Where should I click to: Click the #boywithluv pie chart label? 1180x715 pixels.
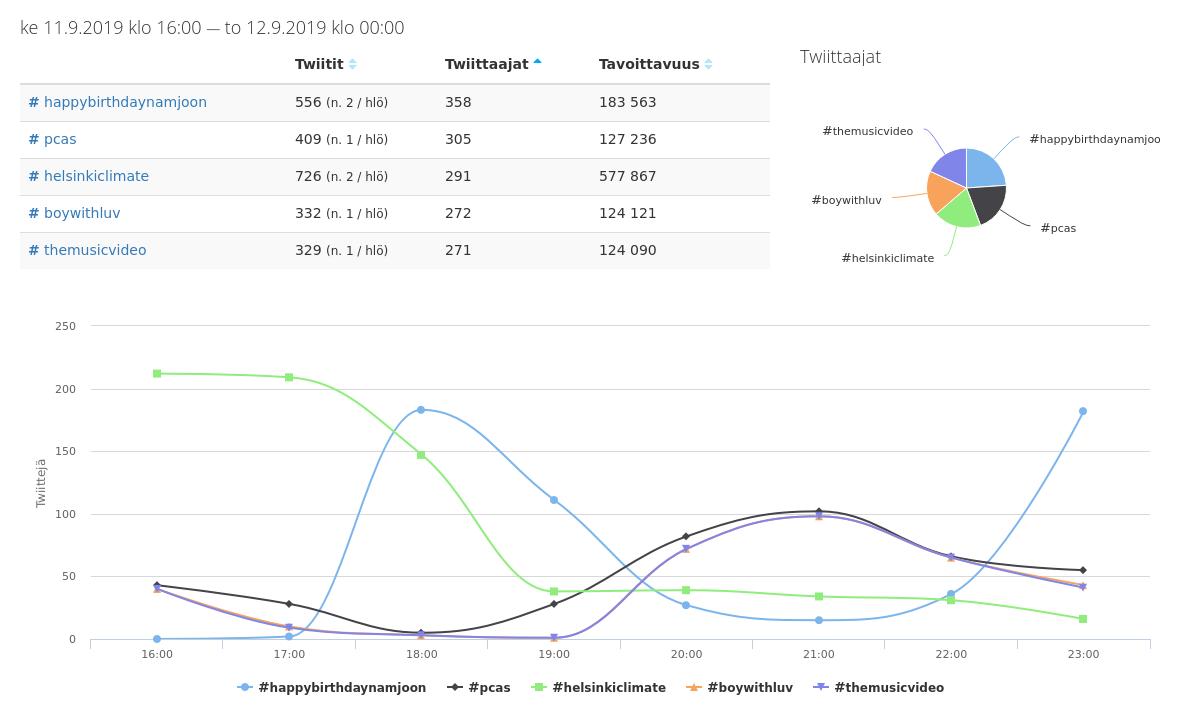tap(846, 200)
